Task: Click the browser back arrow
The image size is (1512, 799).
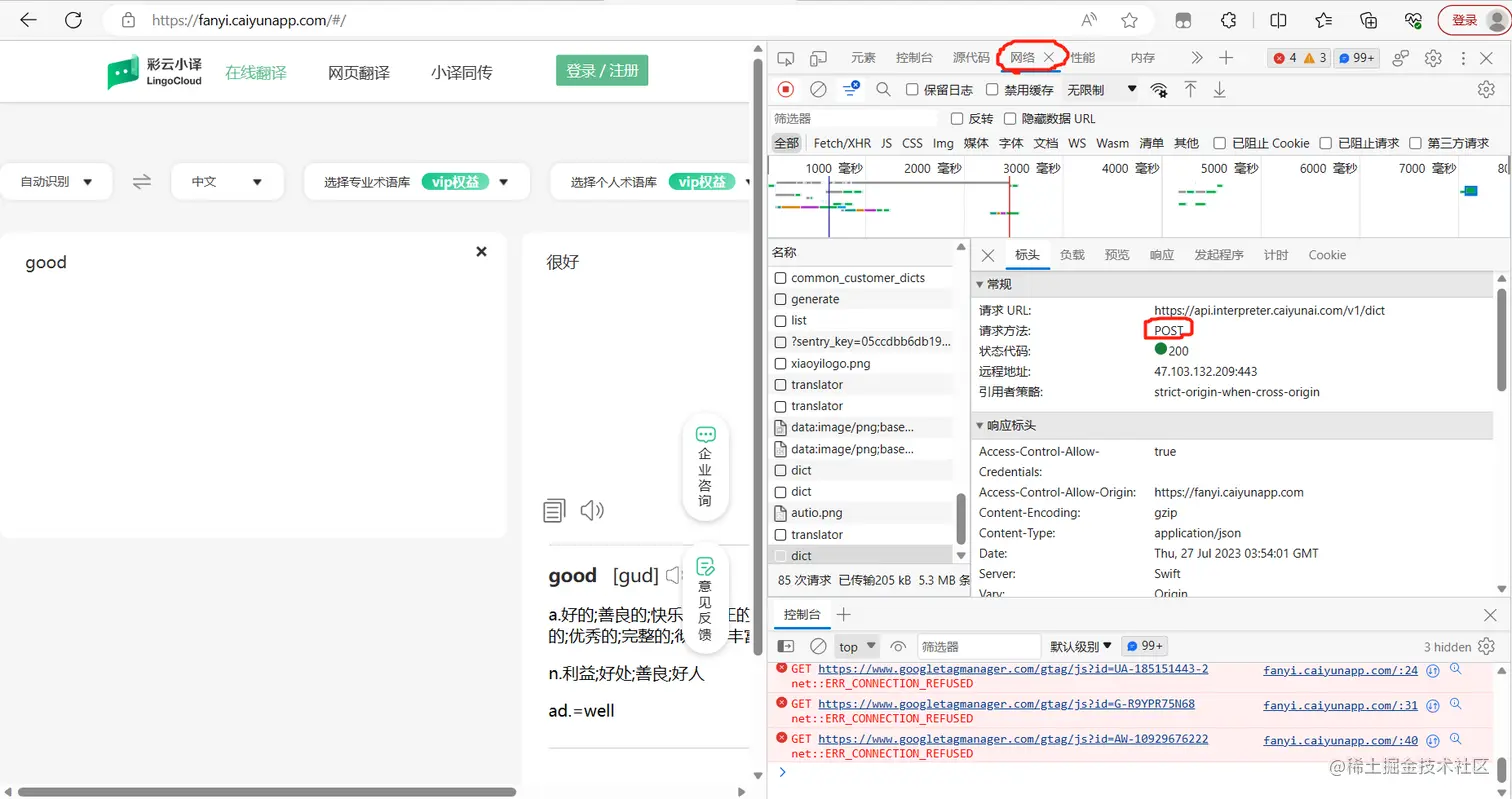Action: (x=28, y=20)
